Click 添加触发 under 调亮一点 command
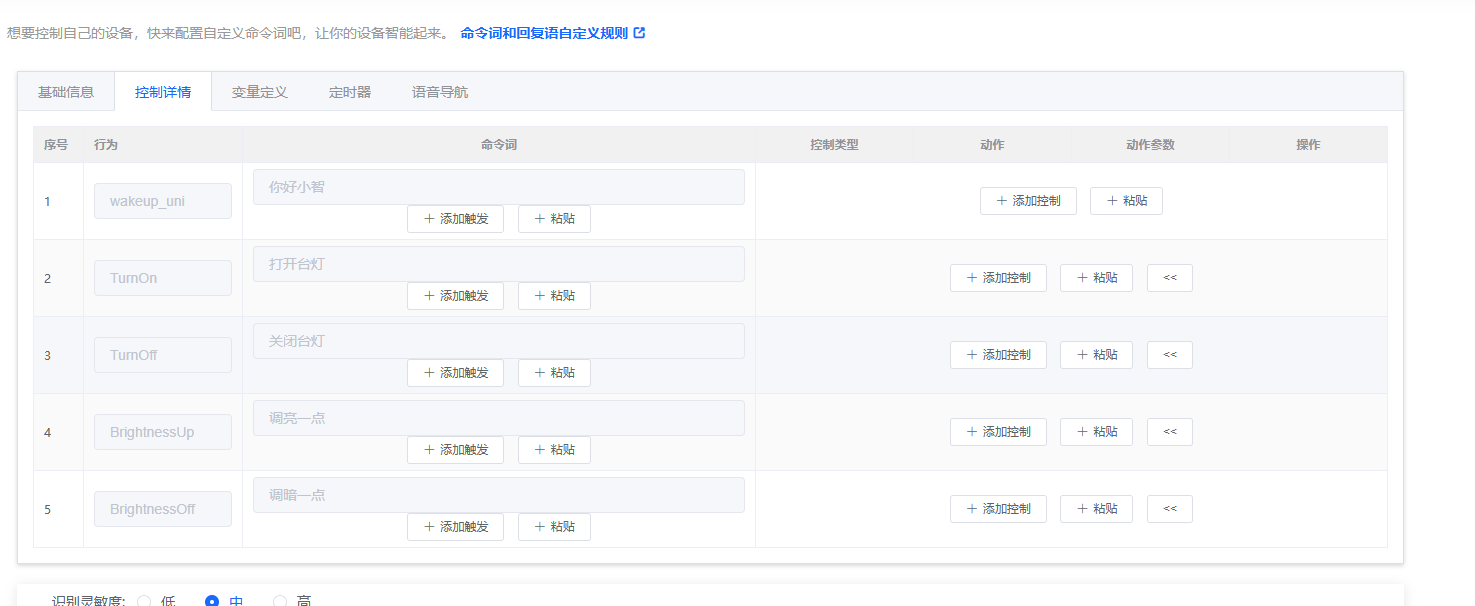Viewport: 1475px width, 606px height. [455, 450]
